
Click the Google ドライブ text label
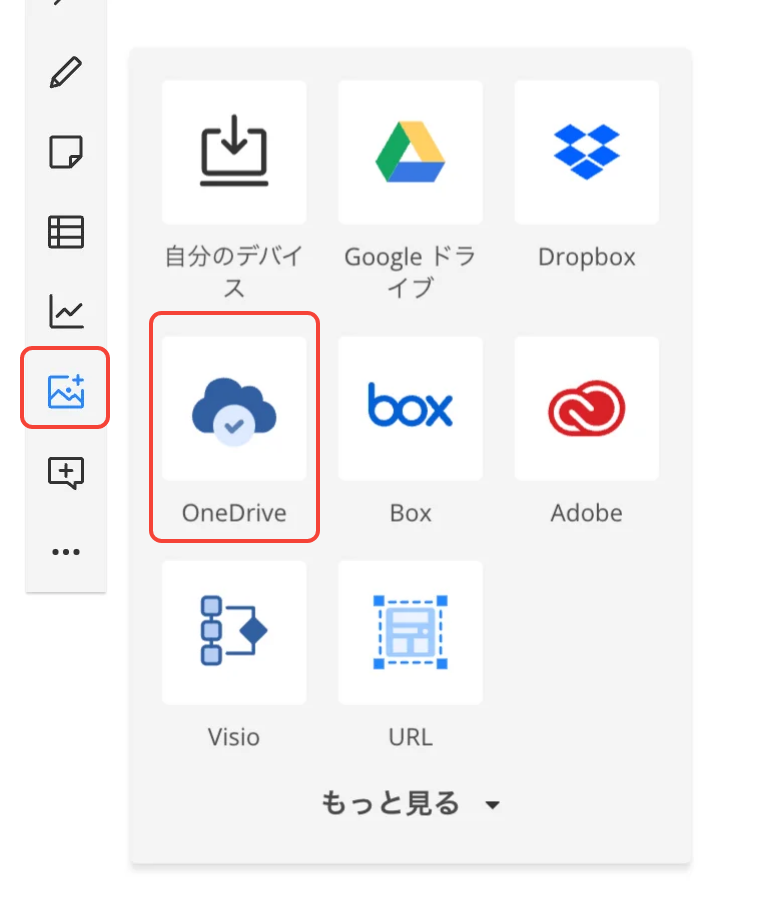click(x=410, y=272)
